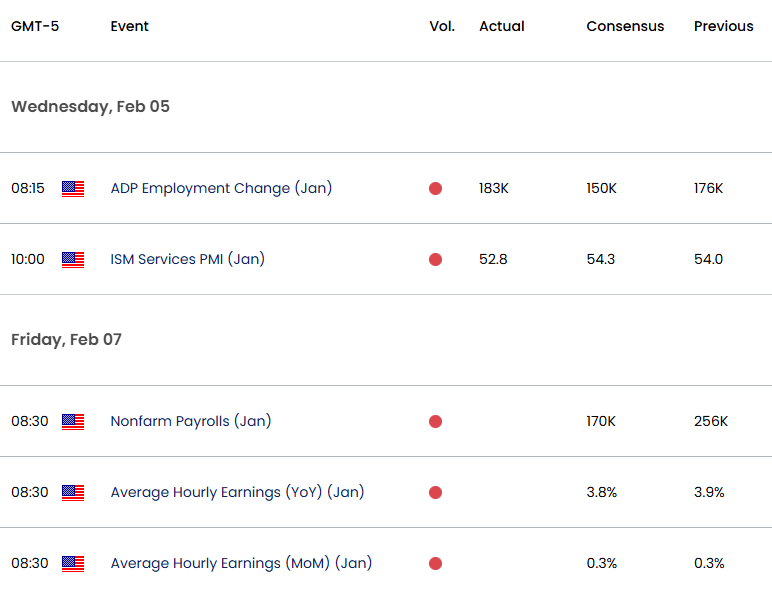Click the US flag beside Nonfarm Payrolls

point(73,422)
